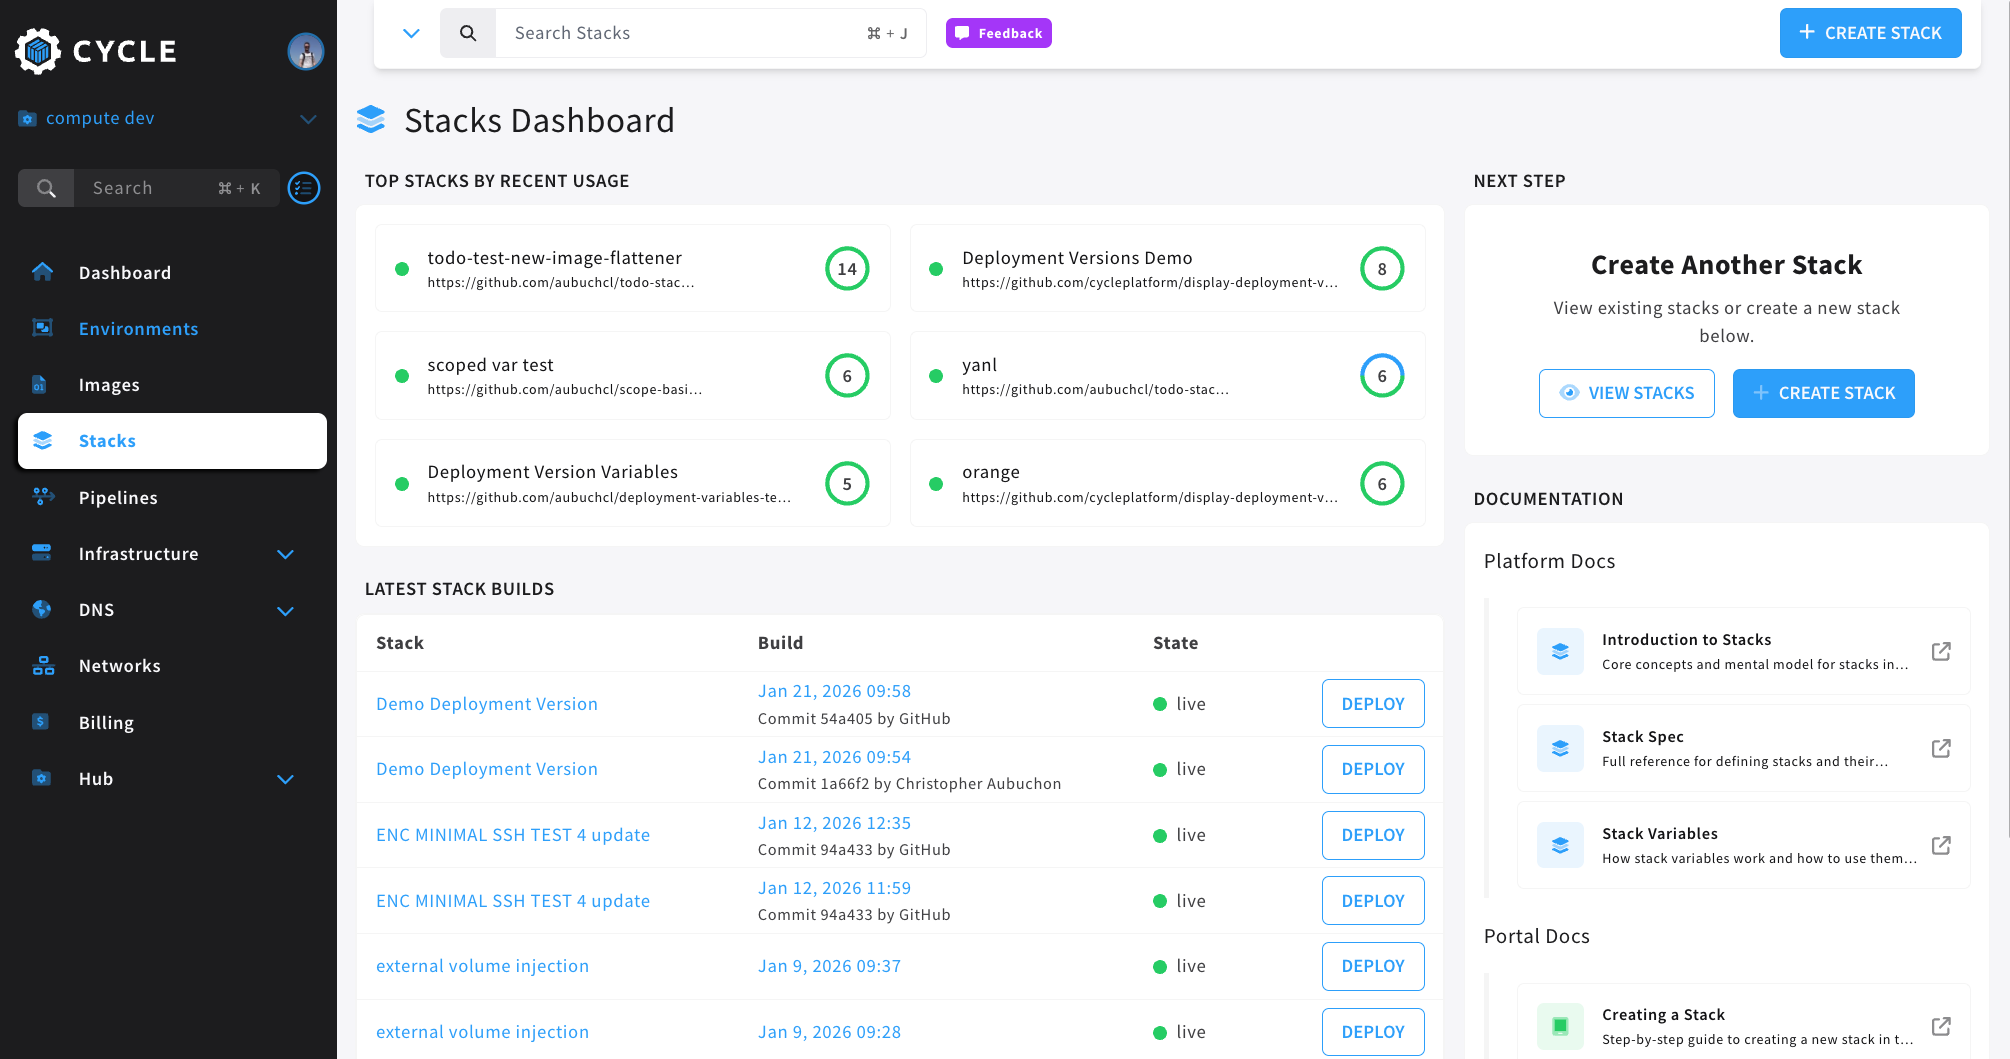2010x1059 pixels.
Task: Deploy the Jan 21 09:58 build
Action: (1372, 704)
